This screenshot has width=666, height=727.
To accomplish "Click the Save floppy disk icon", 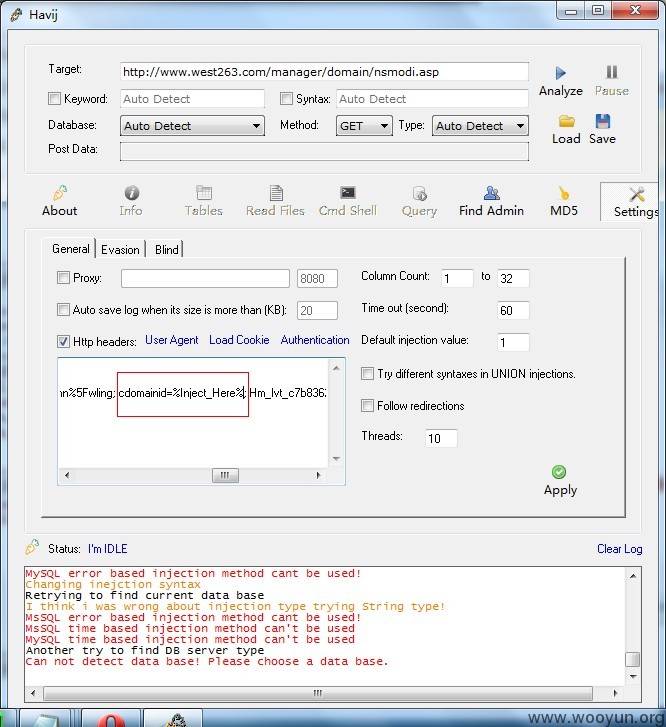I will click(x=602, y=121).
